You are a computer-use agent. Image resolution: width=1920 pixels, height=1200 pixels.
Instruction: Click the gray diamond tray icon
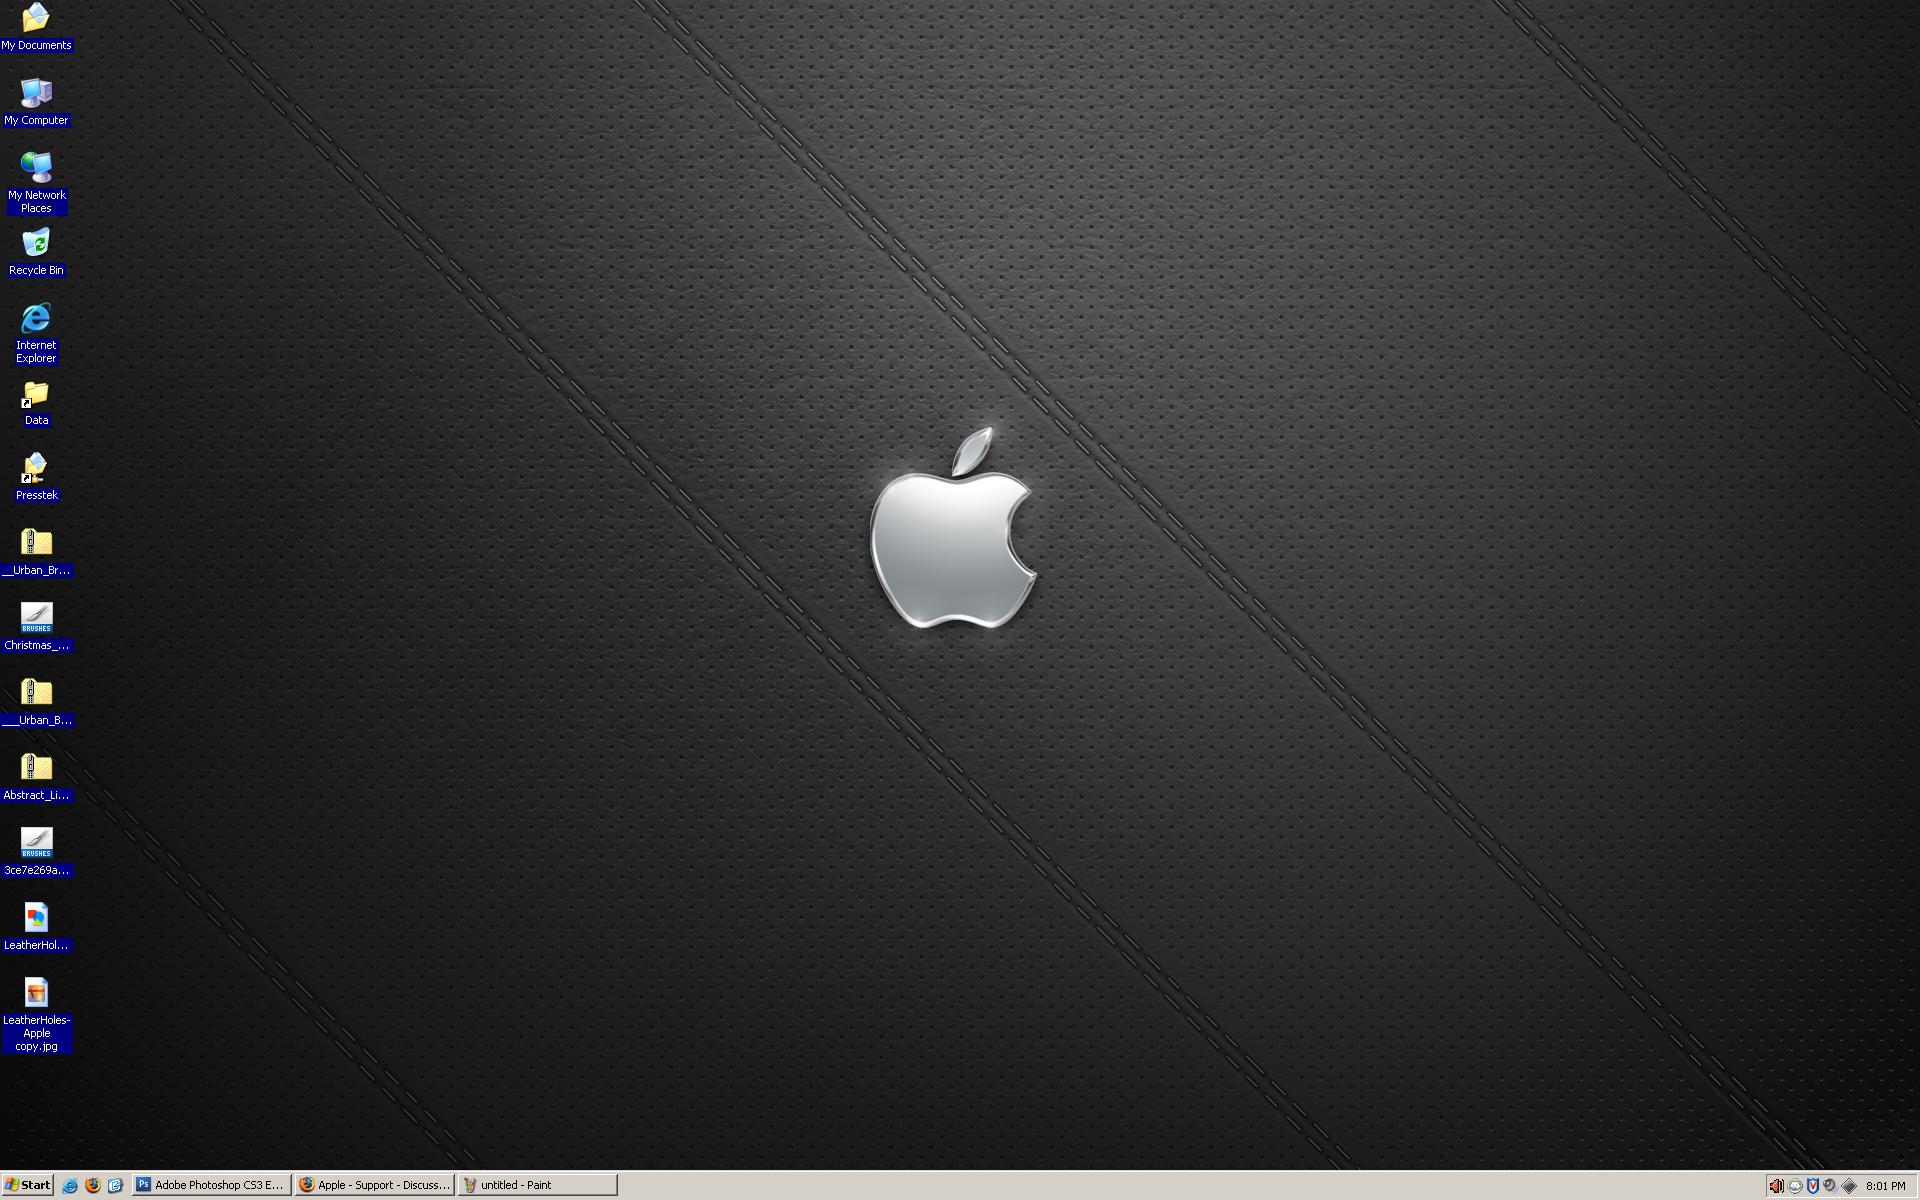1849,1186
